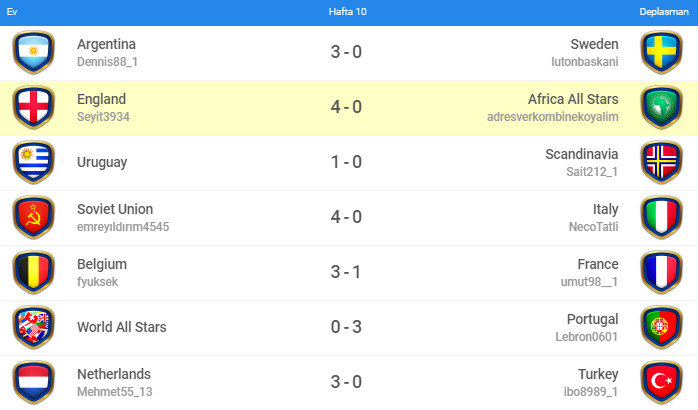Screen dimensions: 698x410
Task: Click the Argentina flag shield
Action: 34,52
